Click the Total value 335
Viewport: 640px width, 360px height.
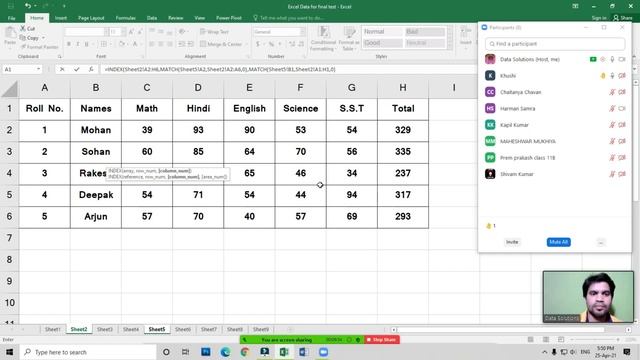point(403,152)
